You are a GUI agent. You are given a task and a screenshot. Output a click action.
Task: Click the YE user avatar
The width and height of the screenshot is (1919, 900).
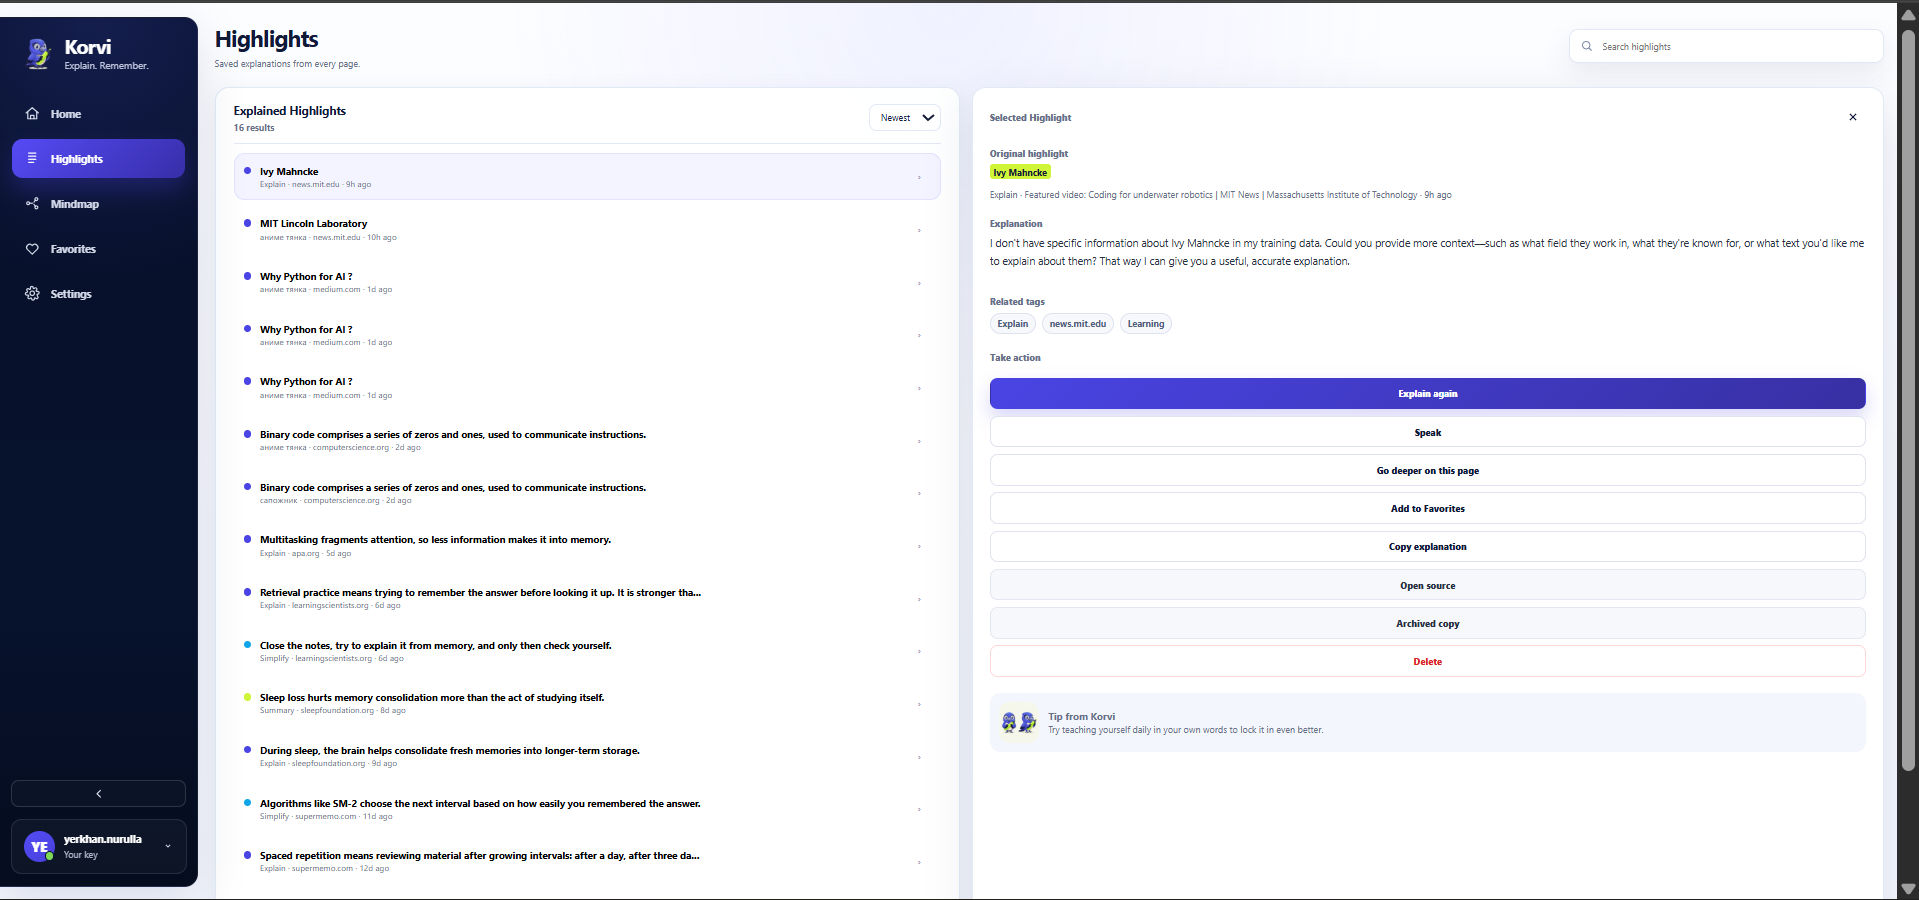[x=39, y=847]
